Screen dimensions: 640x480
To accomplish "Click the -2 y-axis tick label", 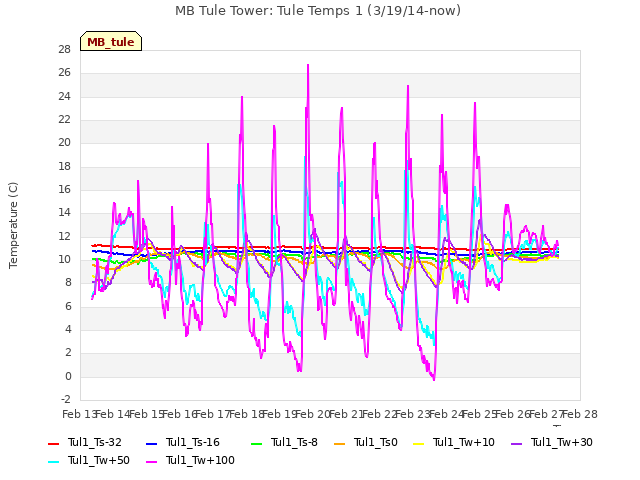I will (x=66, y=399).
